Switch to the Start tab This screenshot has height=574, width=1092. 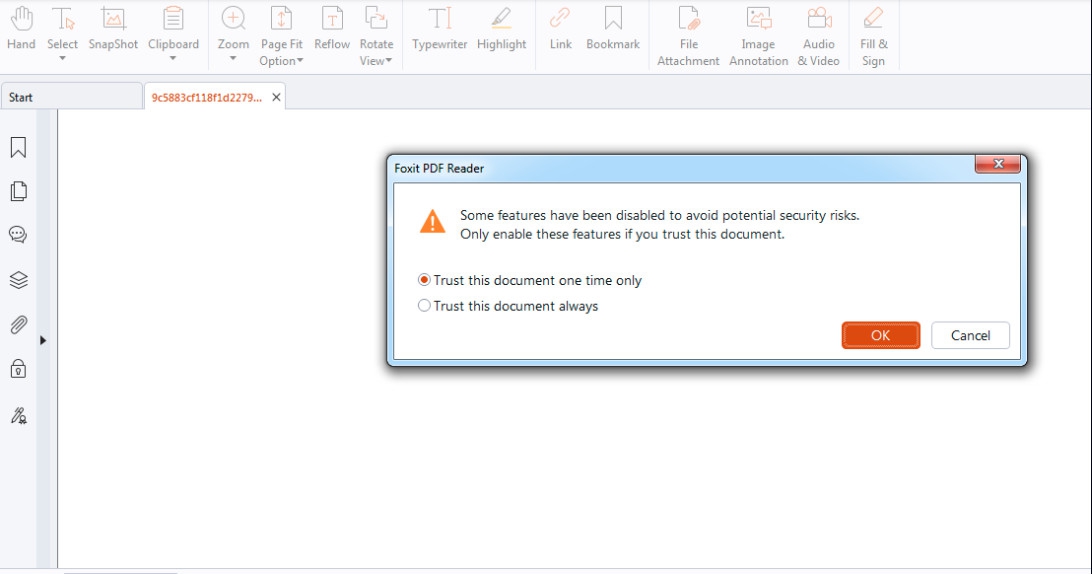point(72,97)
